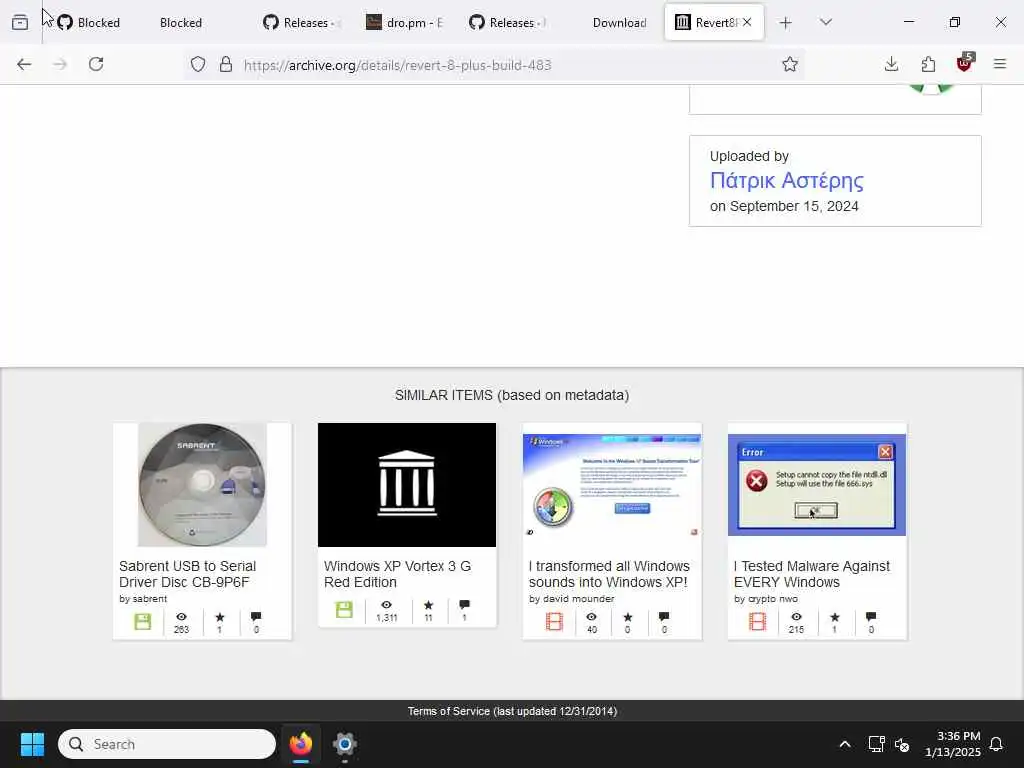Open uploader Πάτρικ Αστέρης profile link
Image resolution: width=1024 pixels, height=768 pixels.
[786, 180]
